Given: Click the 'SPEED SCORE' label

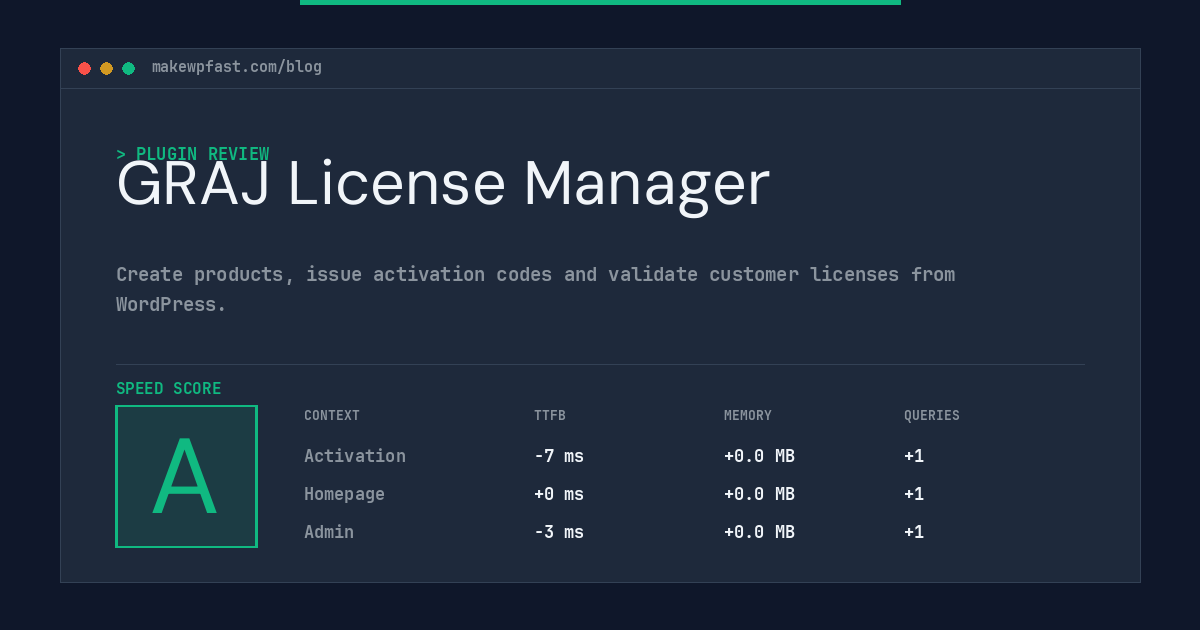Looking at the screenshot, I should (x=169, y=389).
